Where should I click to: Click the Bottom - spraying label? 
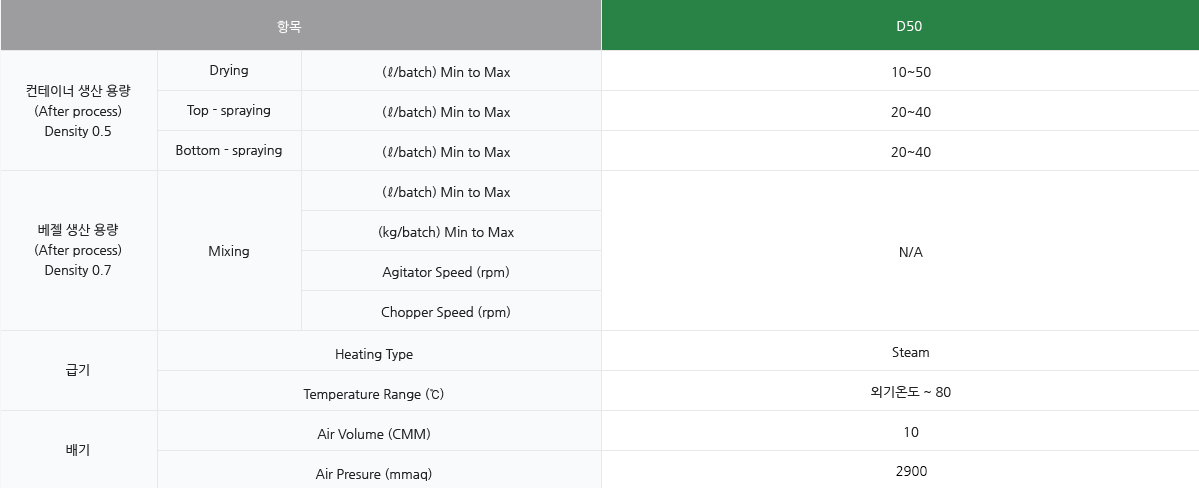click(229, 151)
